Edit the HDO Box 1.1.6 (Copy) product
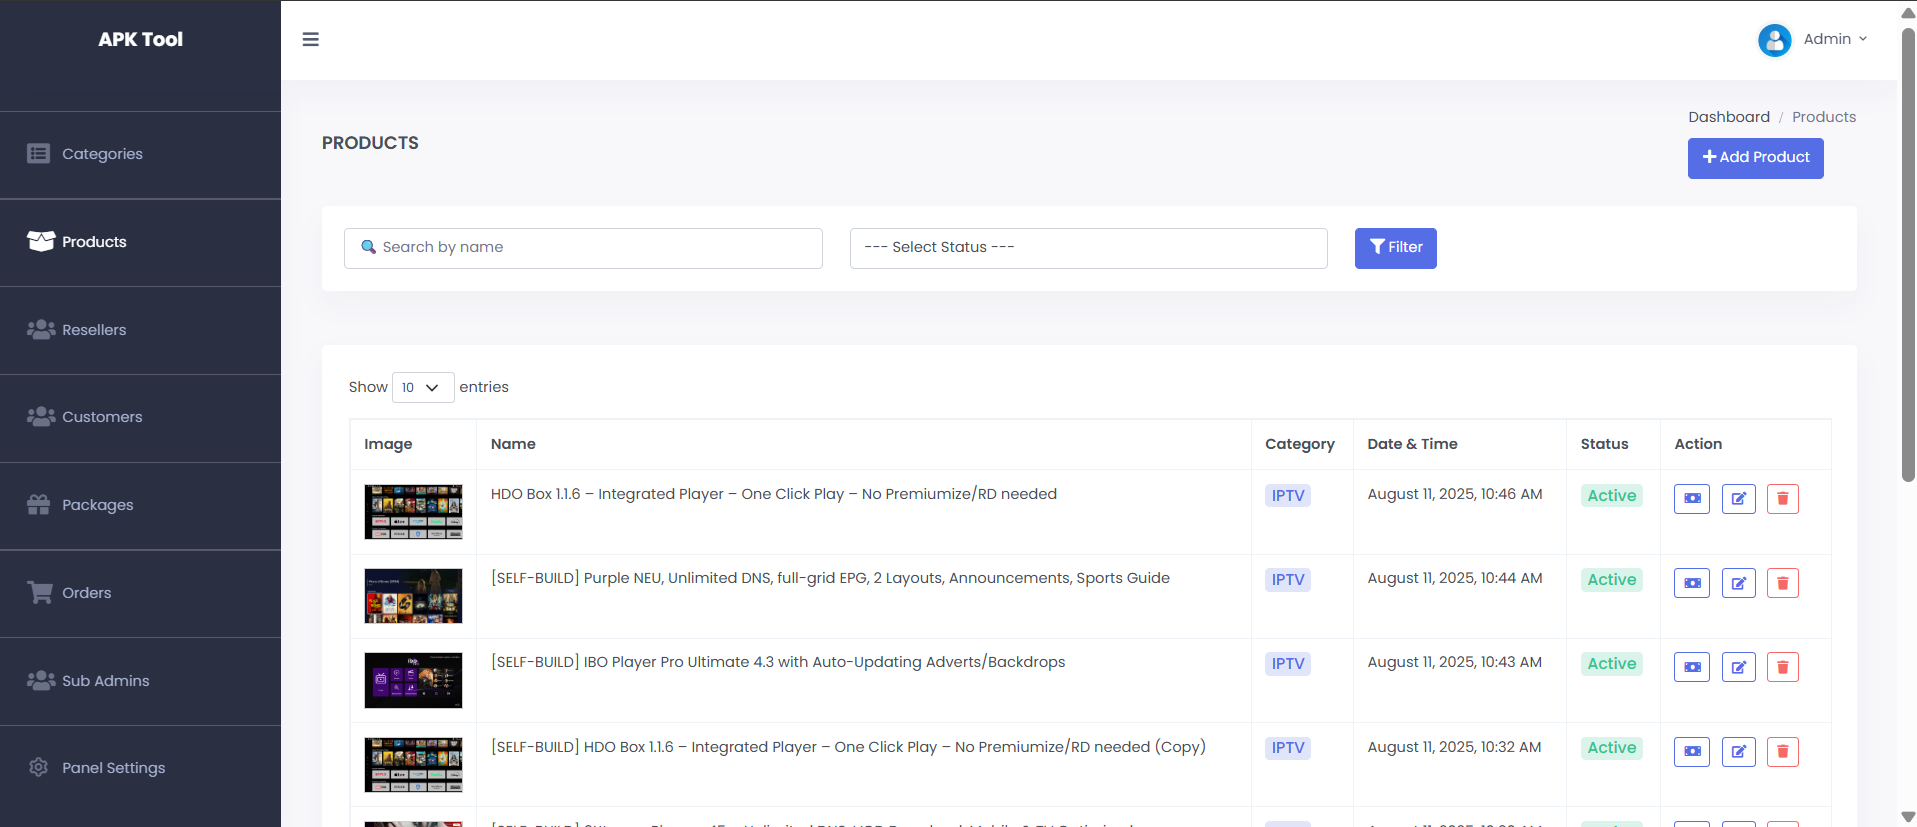The image size is (1917, 827). [1739, 751]
